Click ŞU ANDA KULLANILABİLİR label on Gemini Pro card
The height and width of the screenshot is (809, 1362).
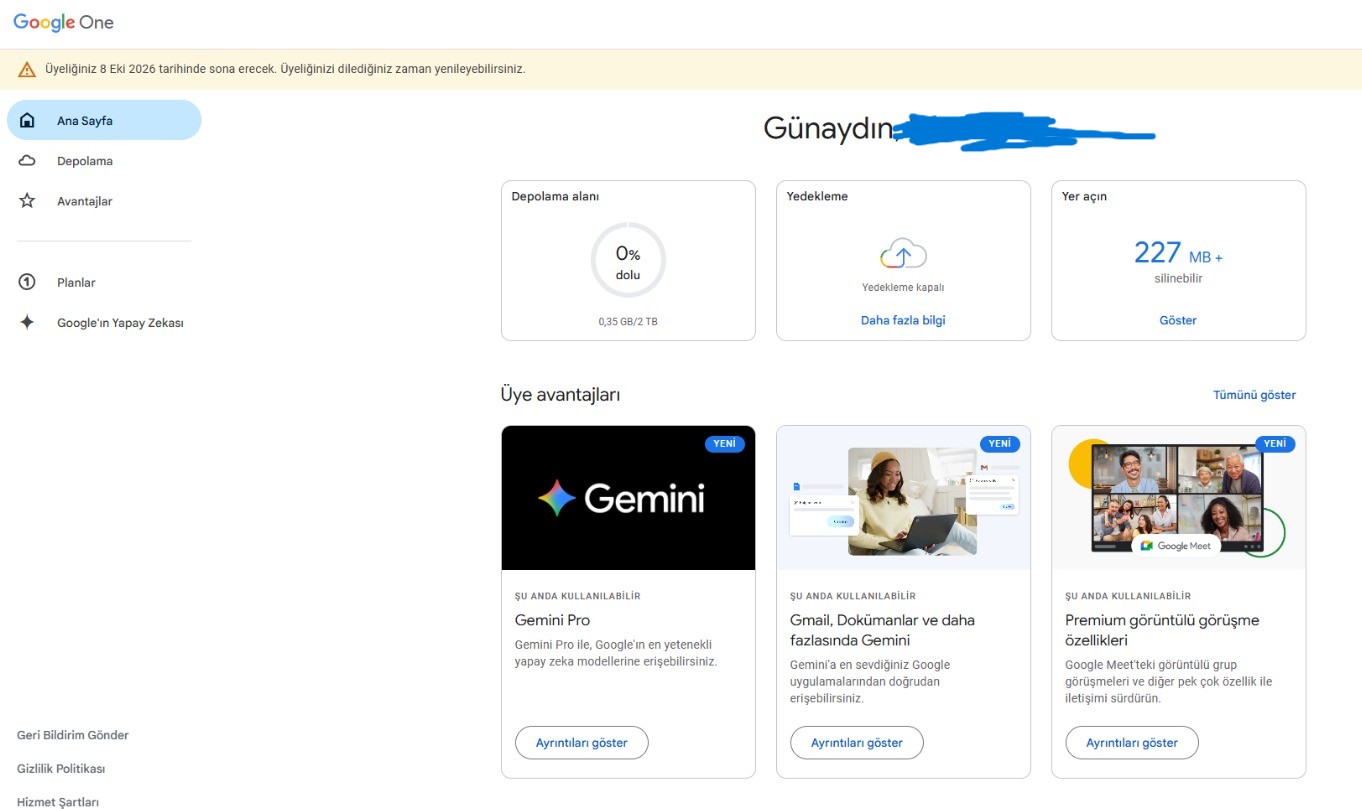577,596
